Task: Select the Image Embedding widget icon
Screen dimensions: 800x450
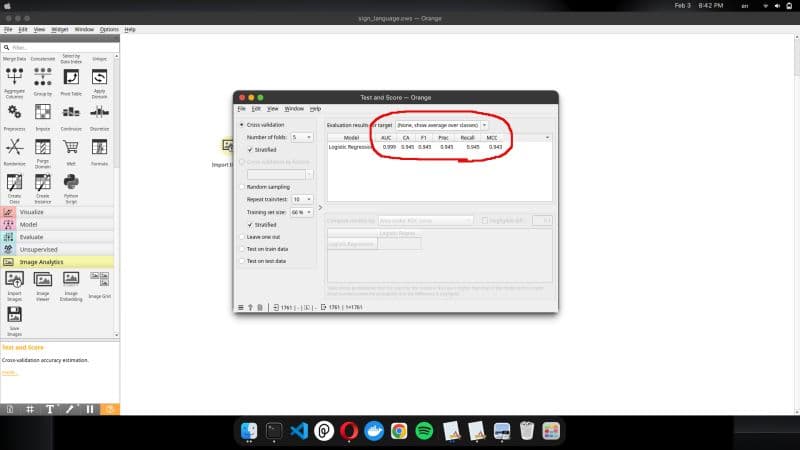Action: point(71,279)
